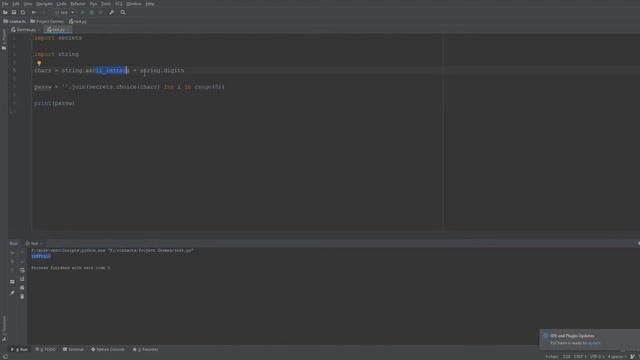Click the line:column position in status bar
The height and width of the screenshot is (360, 640).
click(567, 357)
